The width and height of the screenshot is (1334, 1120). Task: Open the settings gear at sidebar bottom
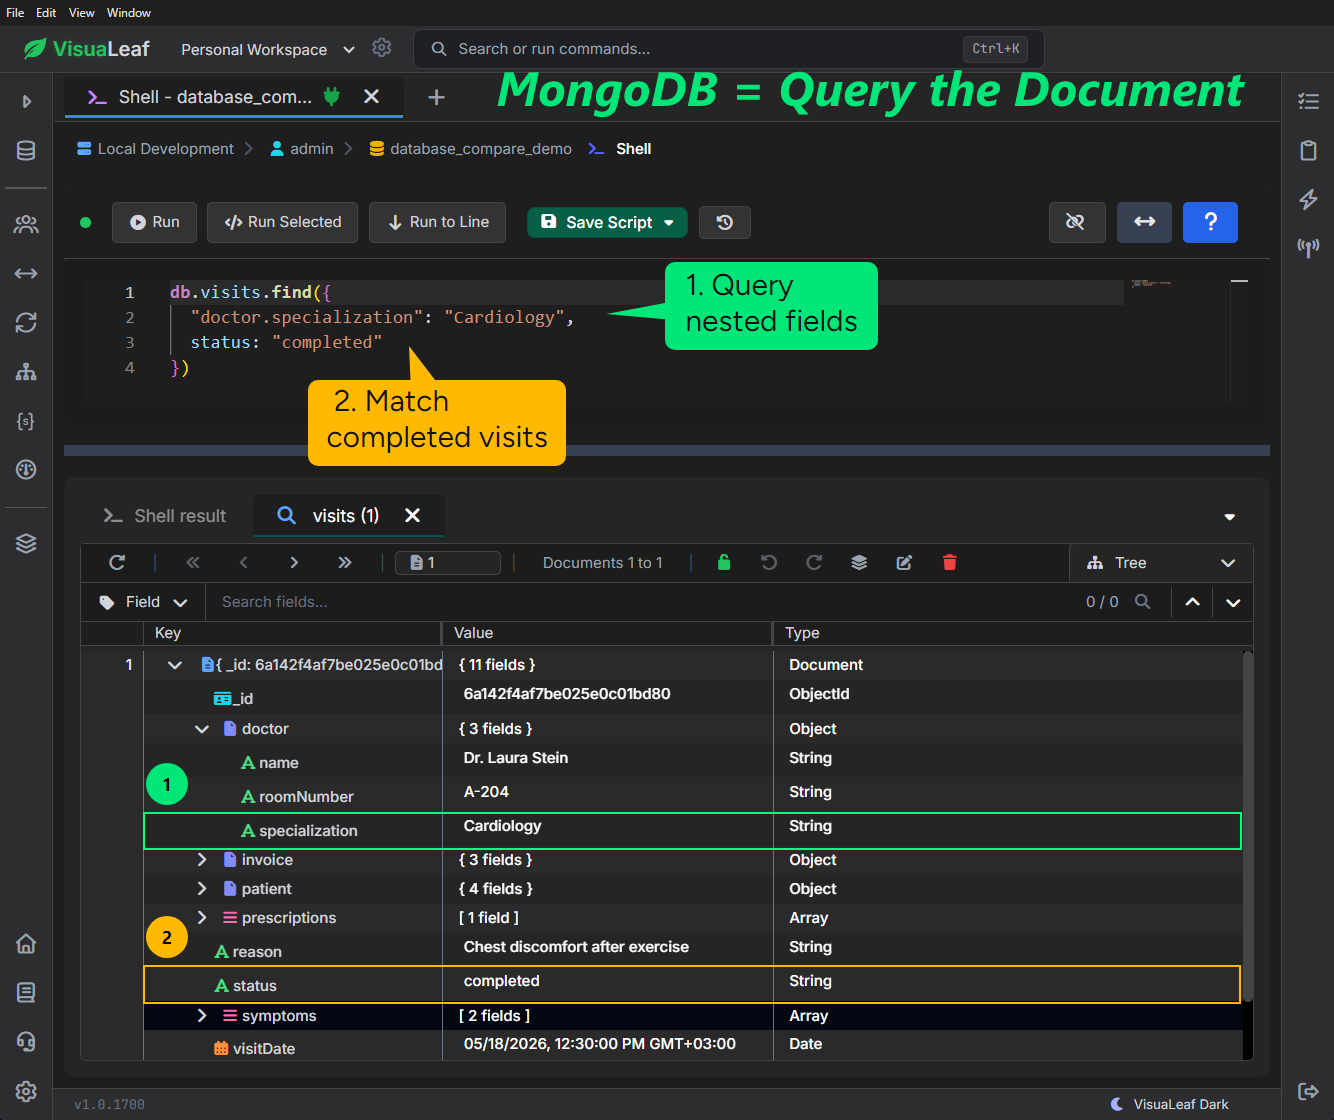click(26, 1091)
